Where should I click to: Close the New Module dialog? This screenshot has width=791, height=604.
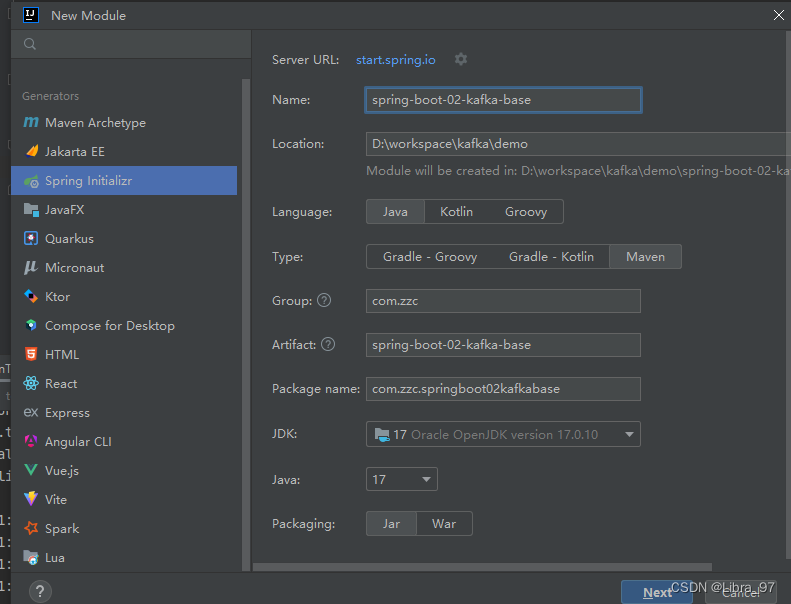tap(778, 15)
